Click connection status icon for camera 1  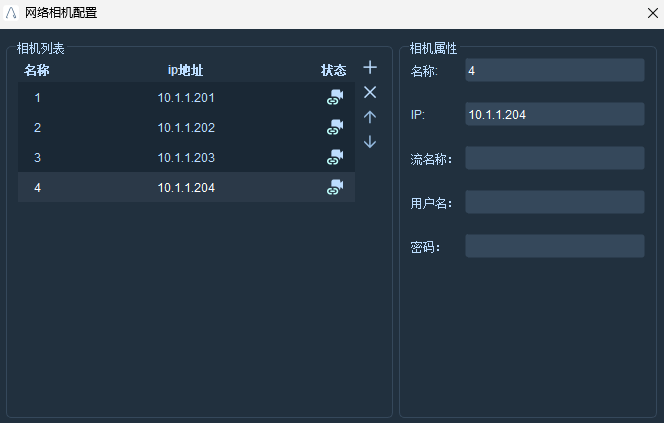click(x=335, y=97)
